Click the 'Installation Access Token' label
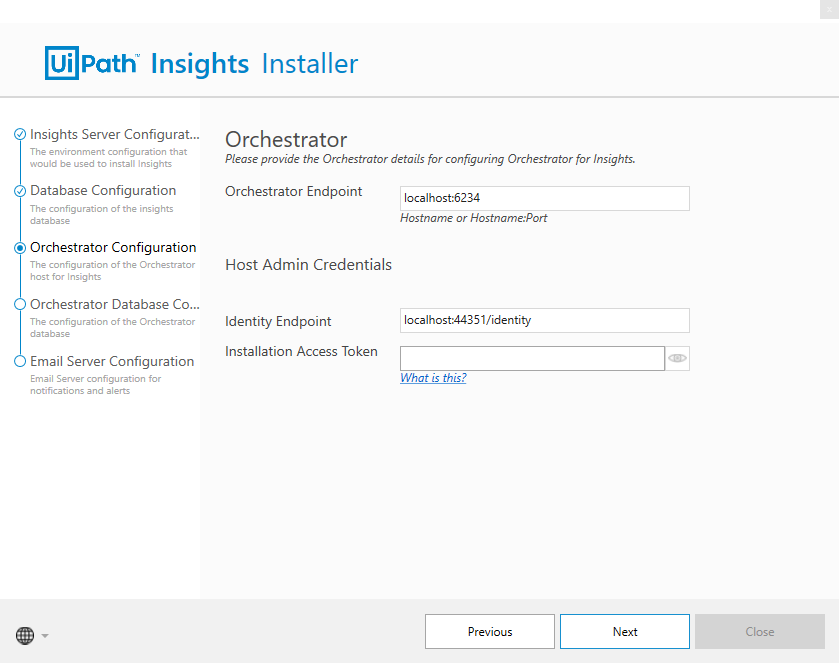 [x=301, y=351]
